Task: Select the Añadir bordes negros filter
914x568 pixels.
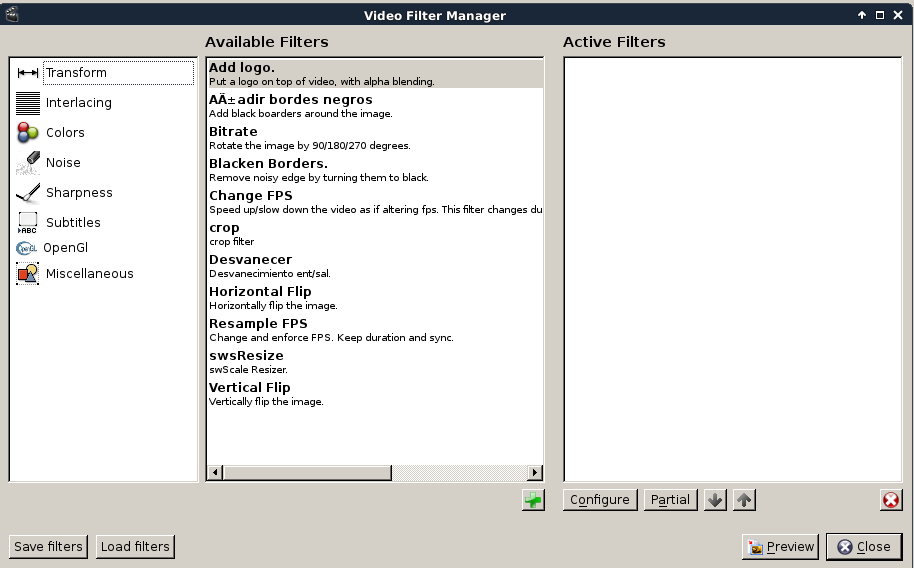Action: [x=375, y=106]
